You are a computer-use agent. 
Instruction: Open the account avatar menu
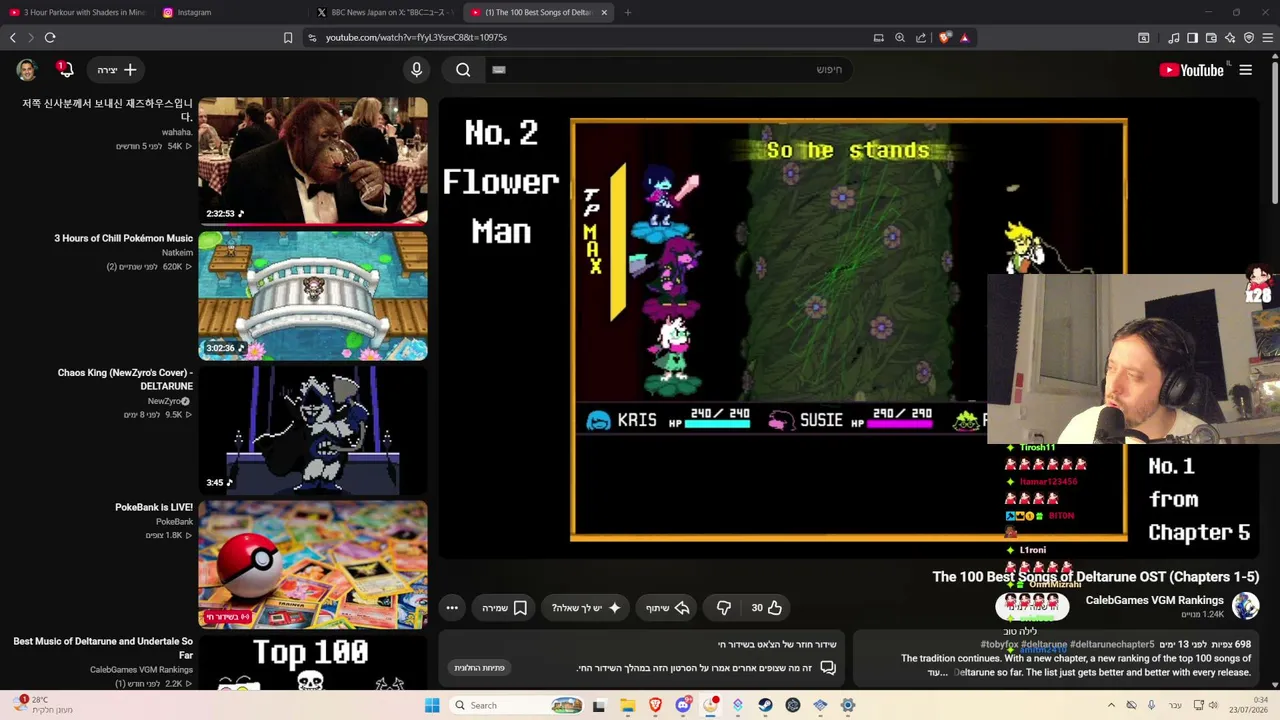(x=27, y=70)
